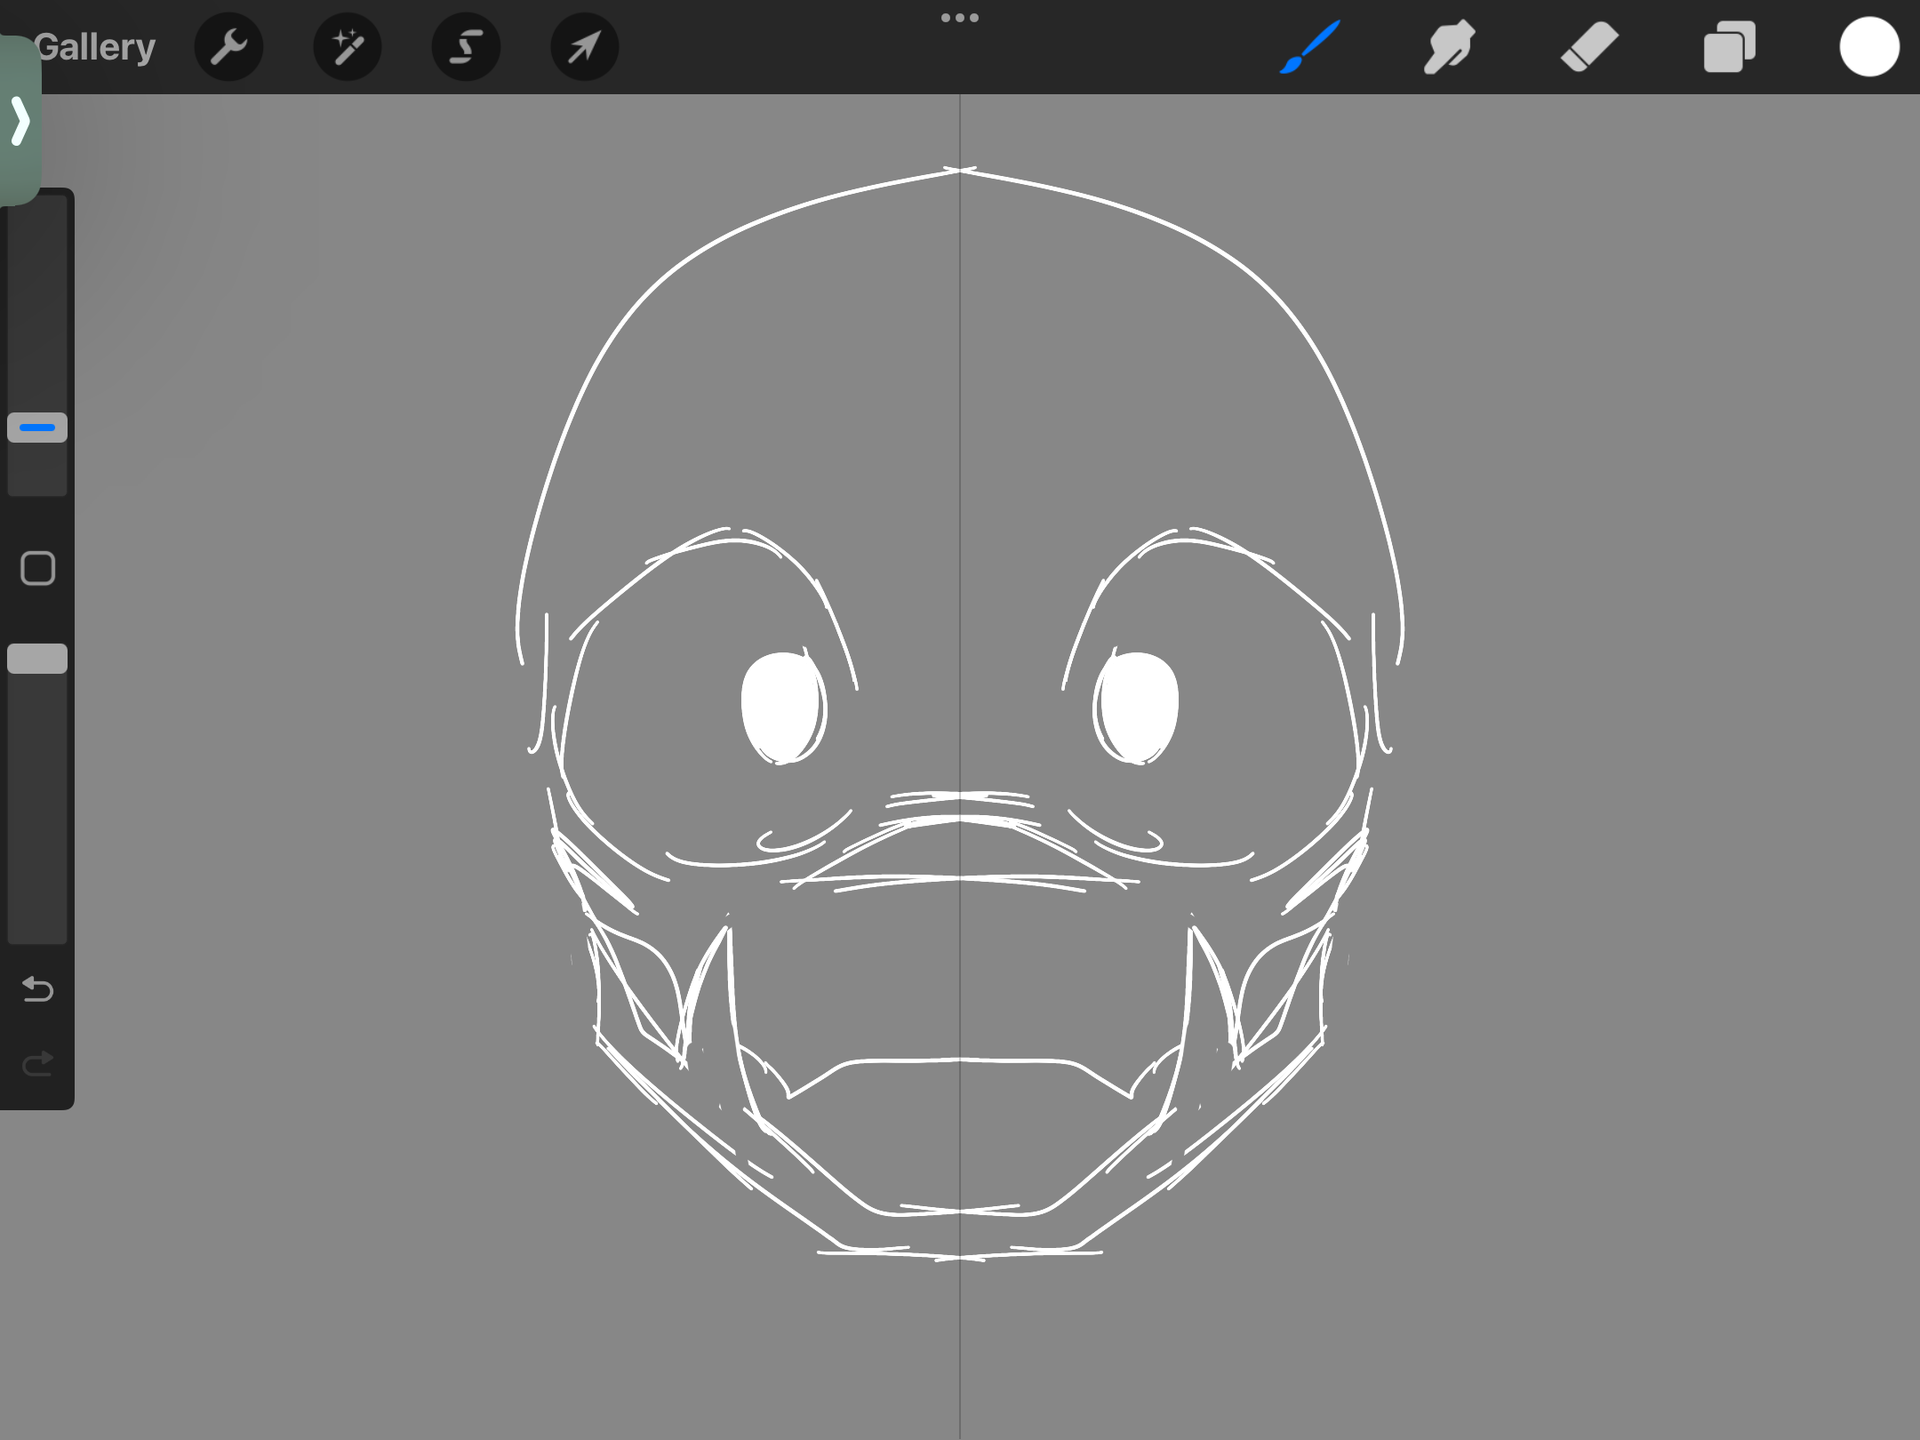Redo the last undone stroke
Image resolution: width=1920 pixels, height=1440 pixels.
click(x=38, y=1064)
